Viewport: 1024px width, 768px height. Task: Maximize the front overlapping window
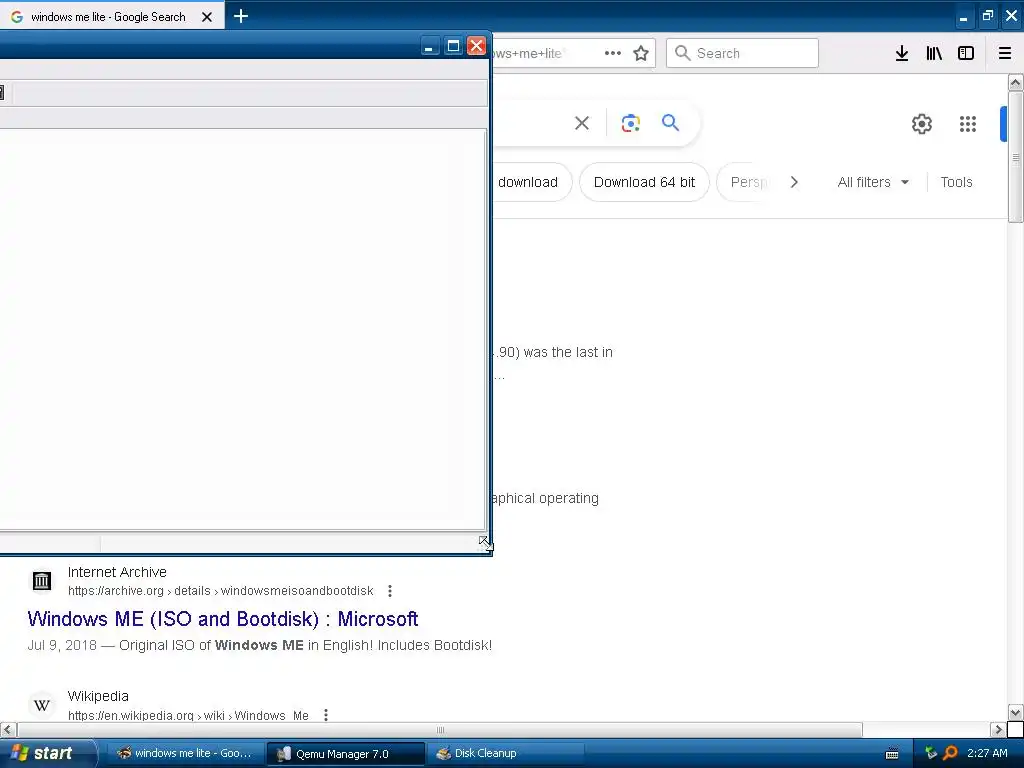point(453,46)
